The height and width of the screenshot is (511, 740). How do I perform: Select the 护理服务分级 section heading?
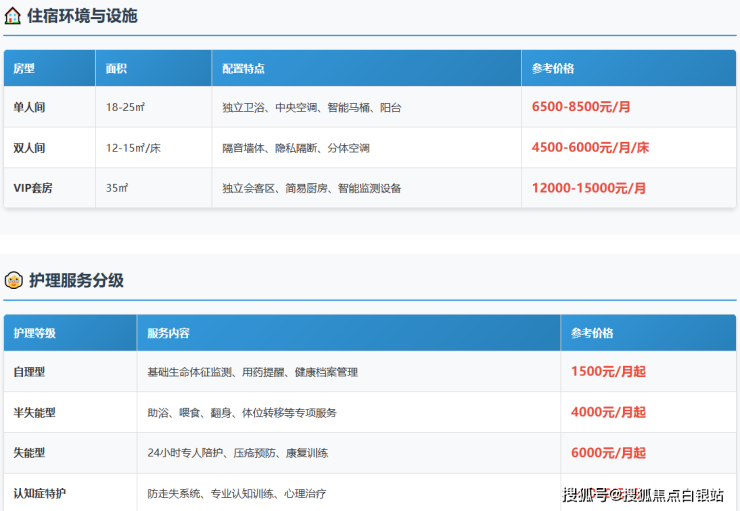pyautogui.click(x=76, y=281)
